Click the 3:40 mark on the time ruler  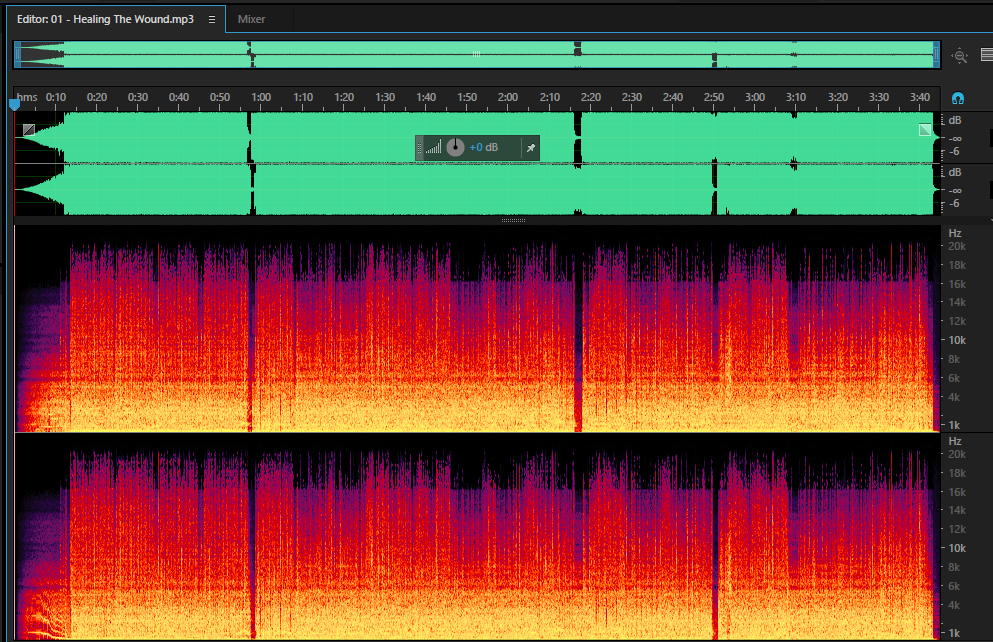point(920,98)
